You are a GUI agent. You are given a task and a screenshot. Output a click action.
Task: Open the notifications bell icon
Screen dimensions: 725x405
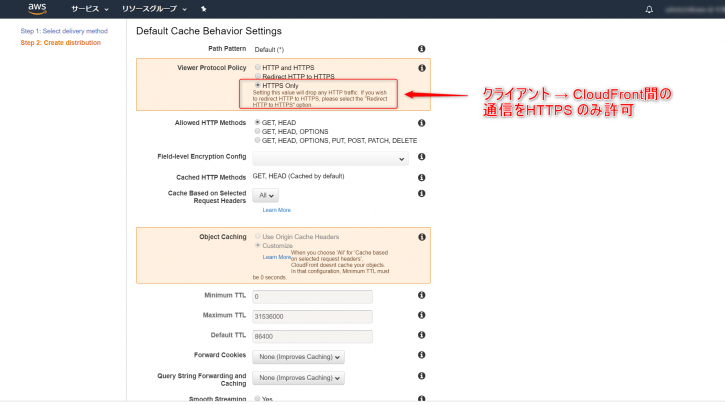649,9
